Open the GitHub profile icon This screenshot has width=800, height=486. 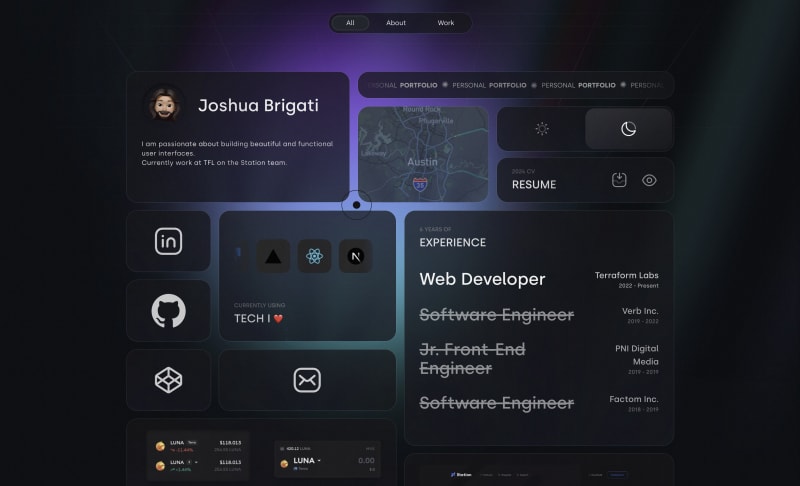[168, 311]
